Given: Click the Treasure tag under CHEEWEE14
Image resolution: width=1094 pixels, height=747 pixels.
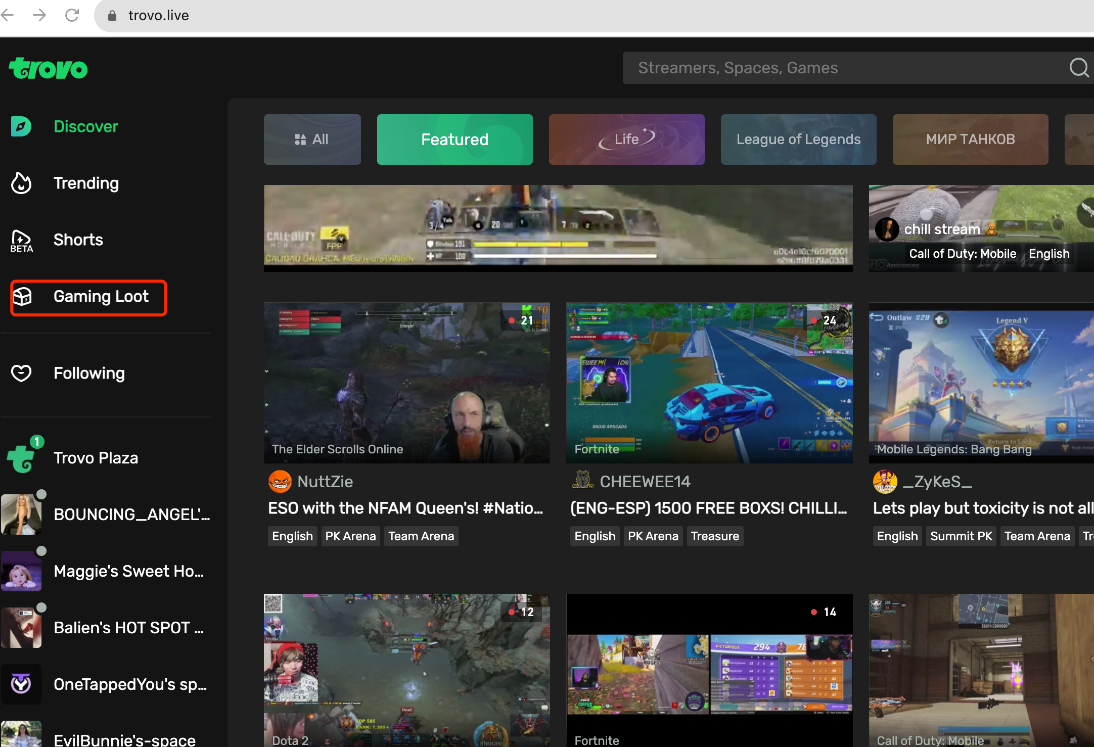Looking at the screenshot, I should click(715, 536).
